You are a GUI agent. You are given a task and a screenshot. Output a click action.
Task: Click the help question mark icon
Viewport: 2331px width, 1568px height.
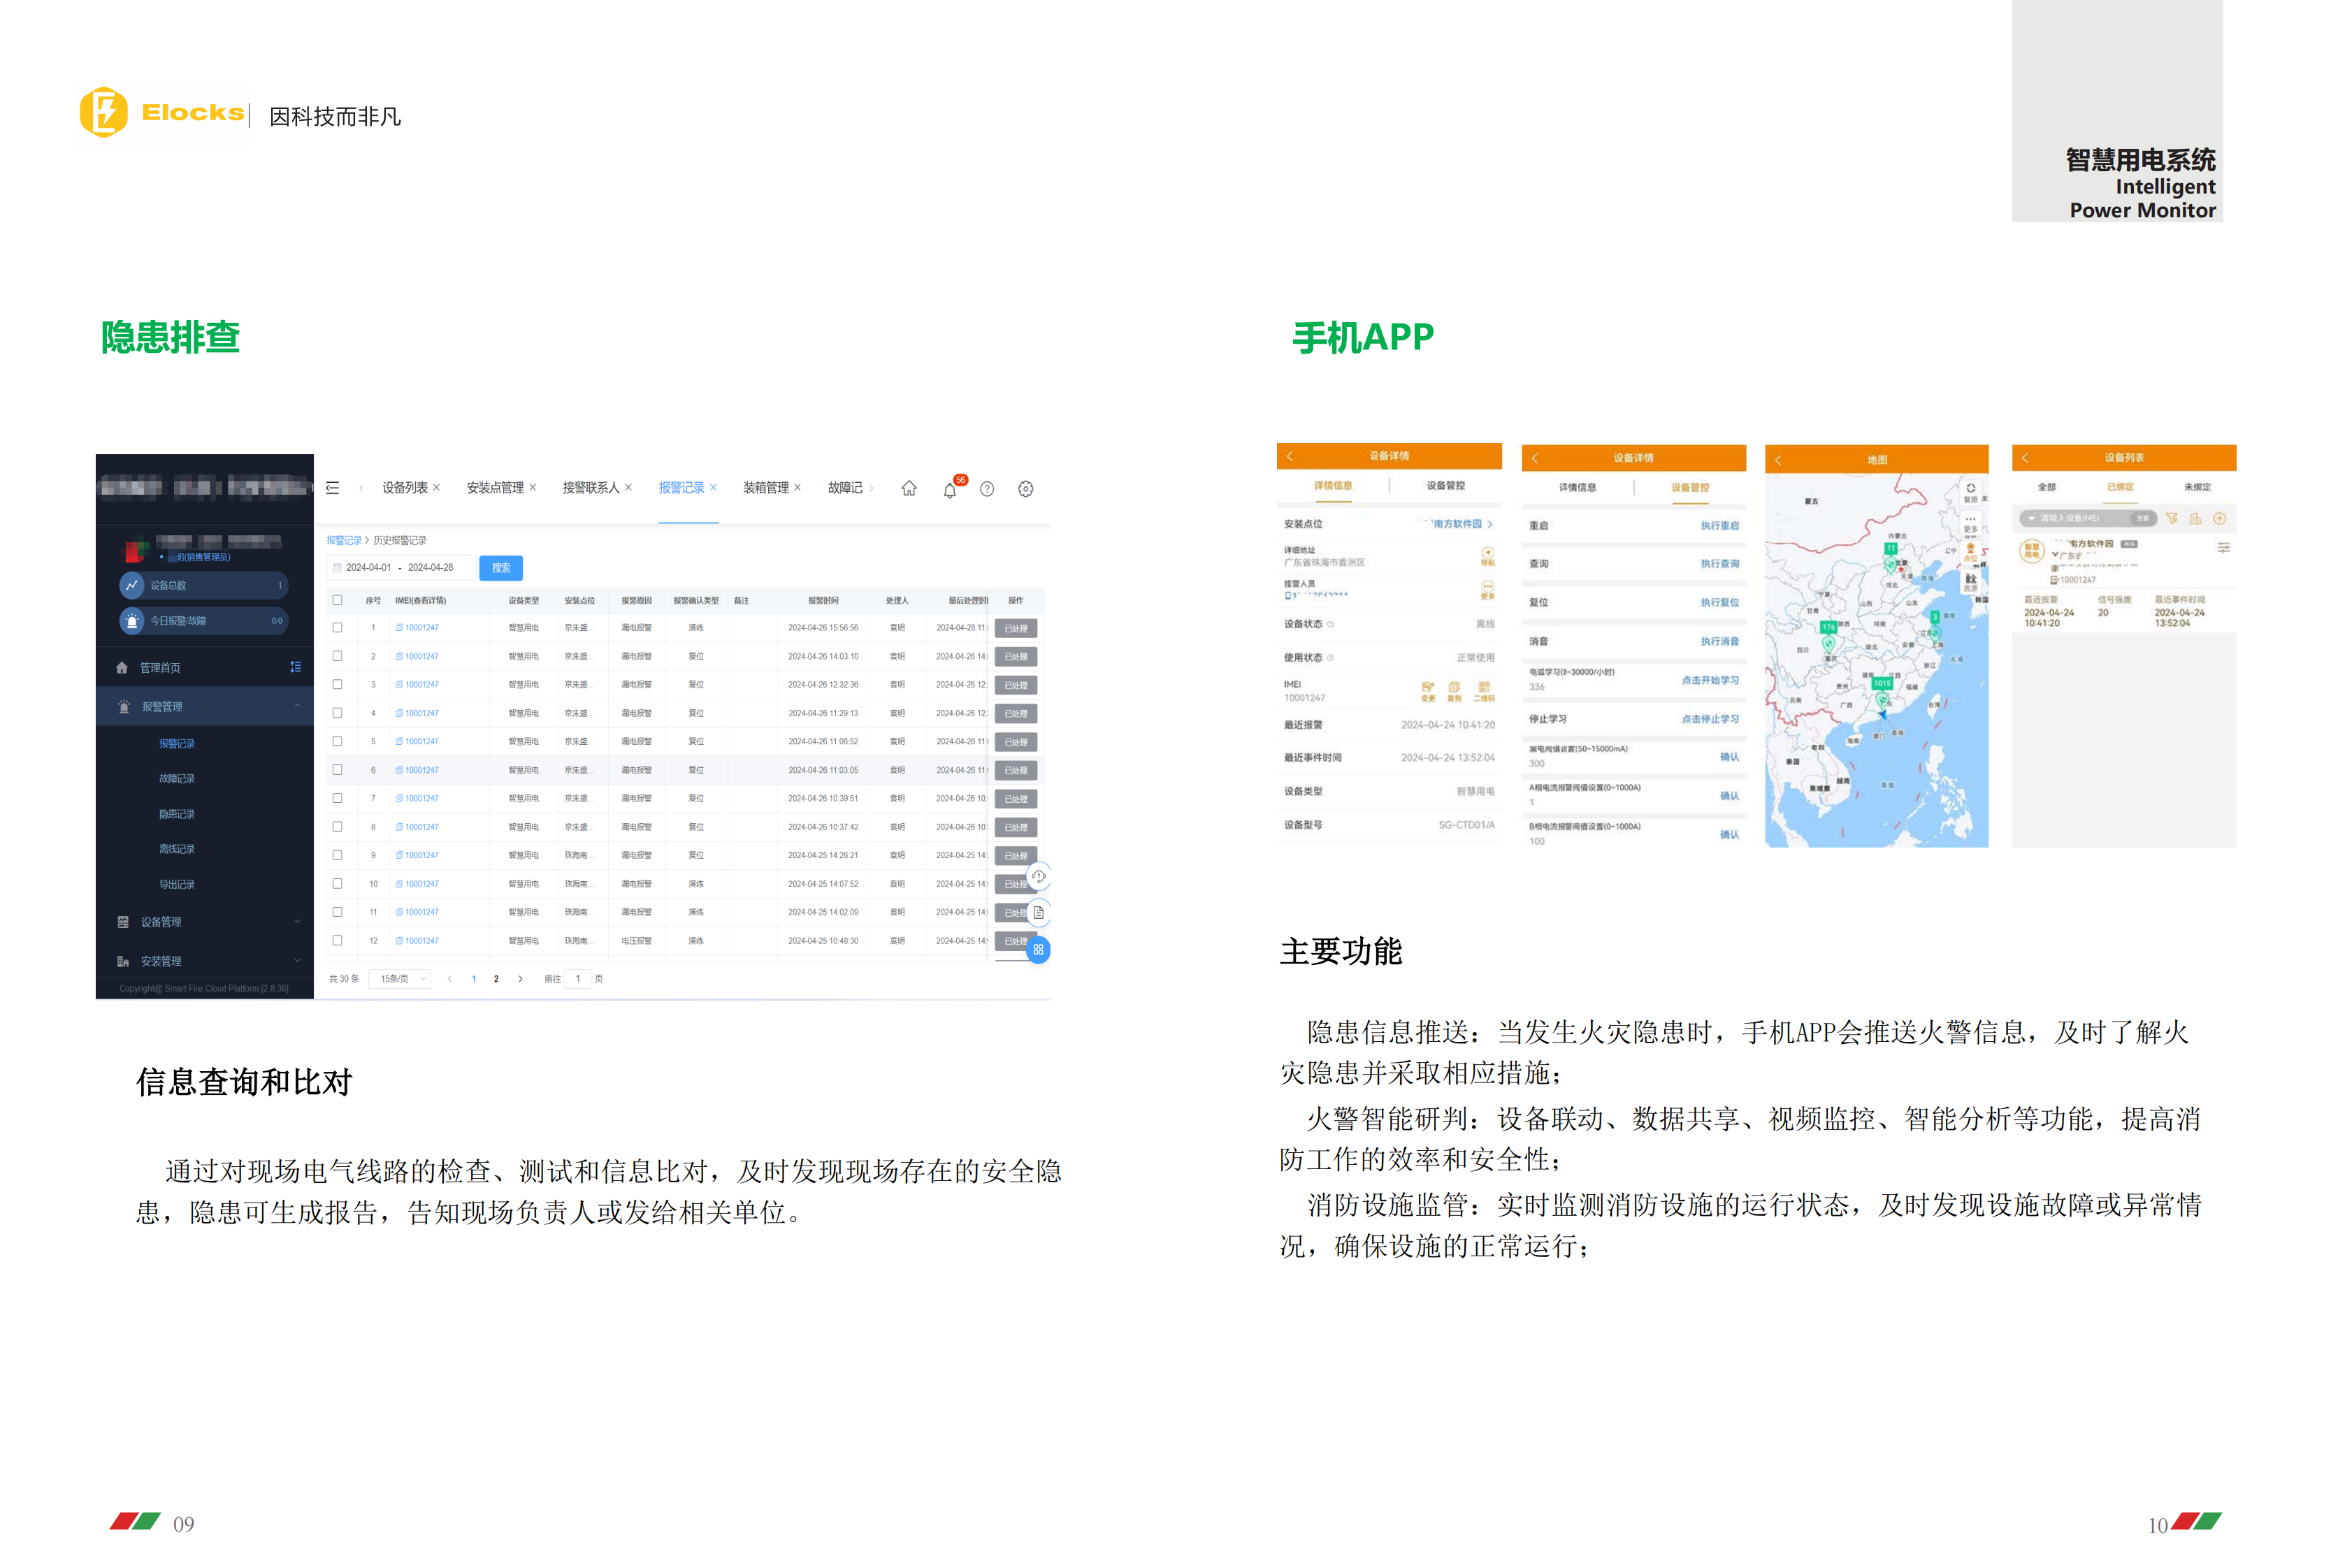(x=987, y=489)
